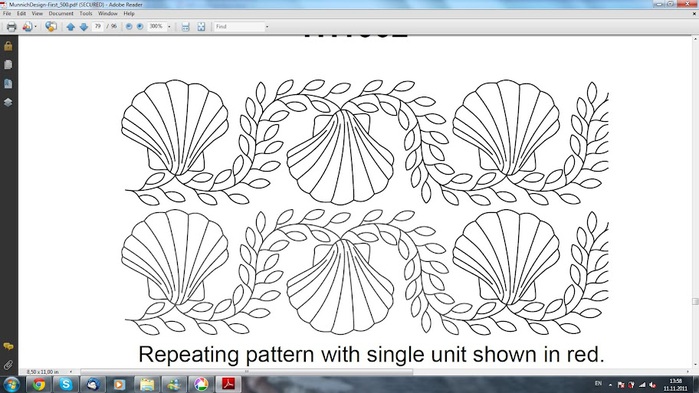
Task: Open the Document menu
Action: pos(61,14)
